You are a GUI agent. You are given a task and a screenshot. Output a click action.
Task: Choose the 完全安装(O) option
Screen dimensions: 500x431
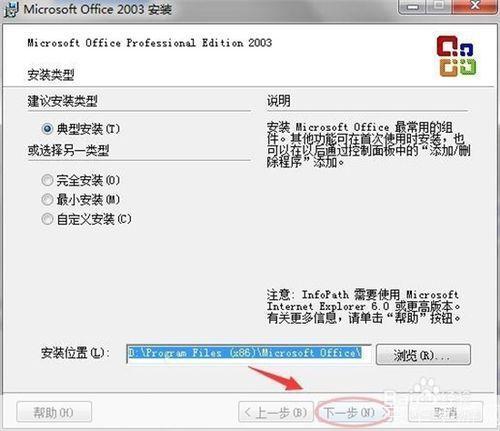coord(80,180)
